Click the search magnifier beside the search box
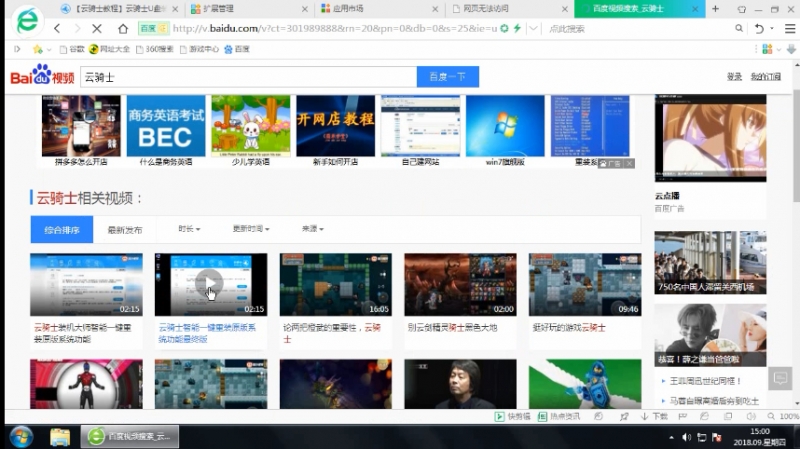The height and width of the screenshot is (449, 800). (739, 29)
